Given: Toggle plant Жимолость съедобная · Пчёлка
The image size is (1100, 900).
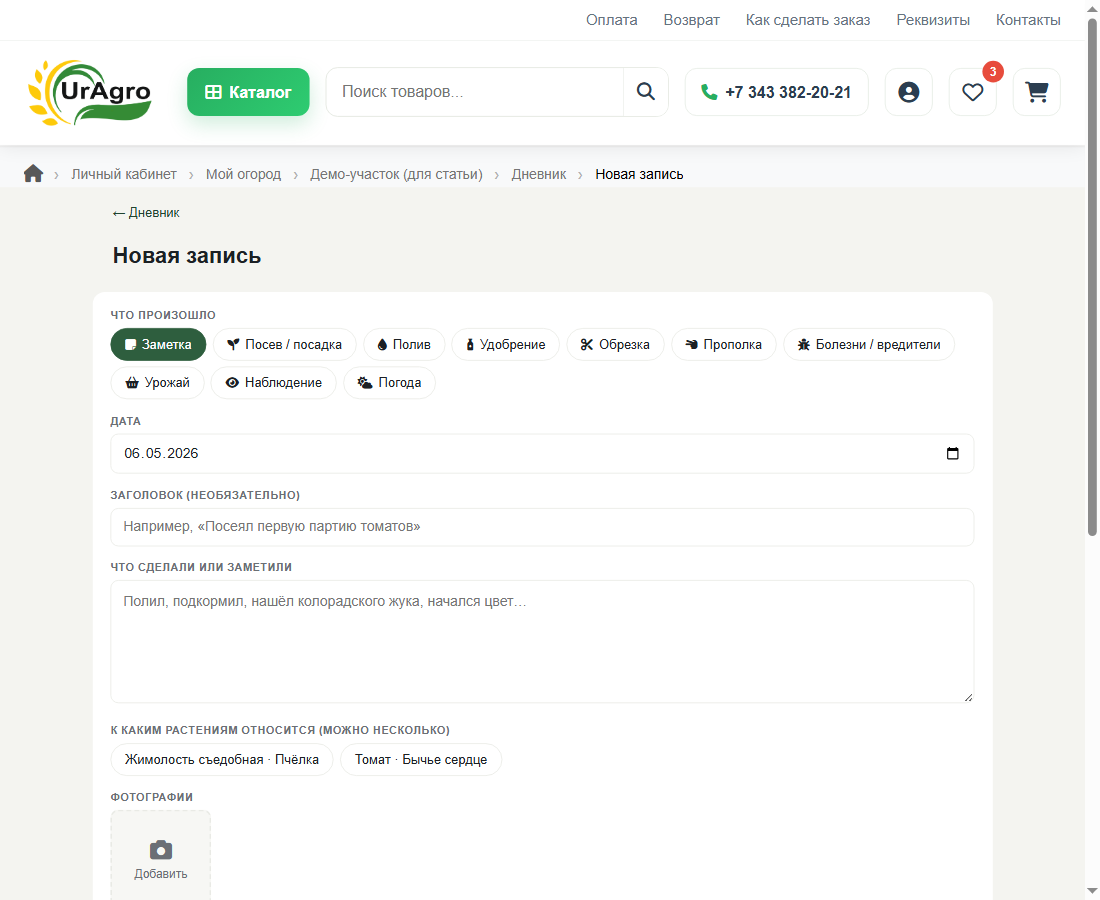Looking at the screenshot, I should [222, 760].
